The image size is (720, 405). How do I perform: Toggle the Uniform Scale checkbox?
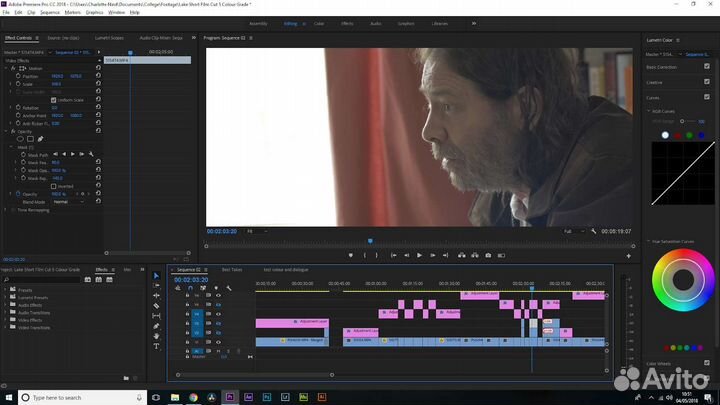click(54, 100)
